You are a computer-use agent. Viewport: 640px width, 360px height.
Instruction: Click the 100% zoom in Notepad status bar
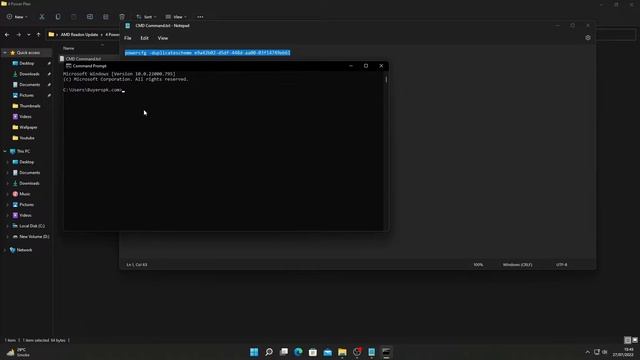coord(478,264)
